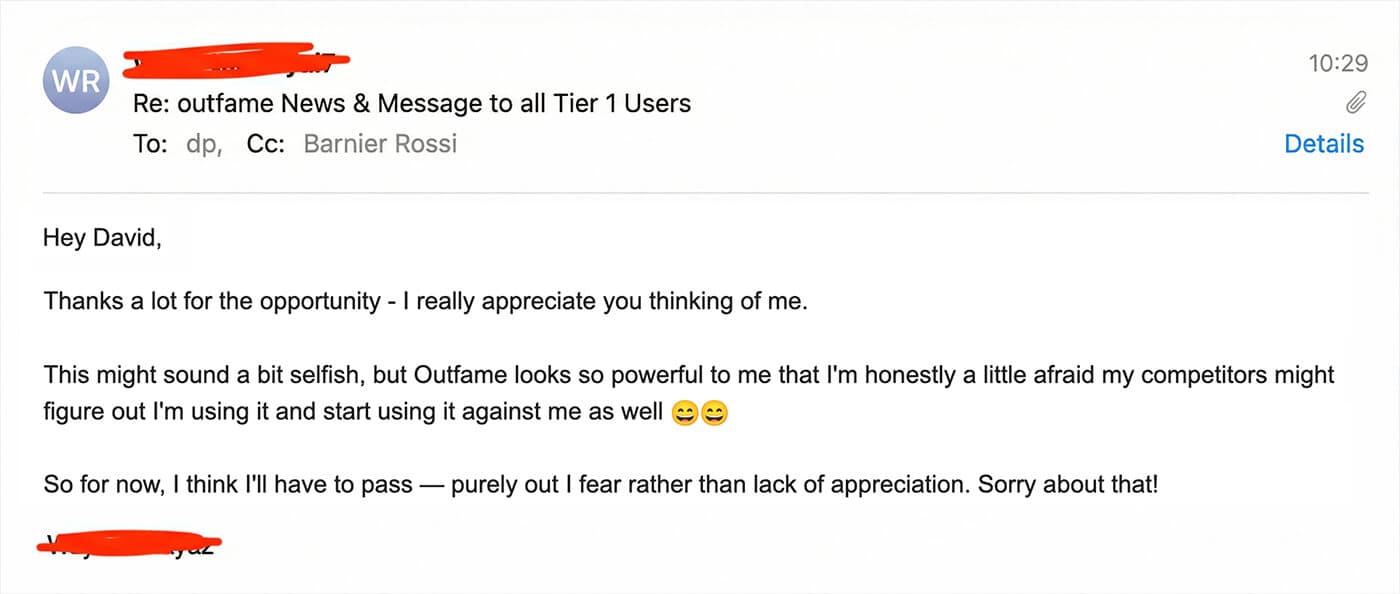The image size is (1400, 594).
Task: Click 'Barnier Rossi' in the Cc field
Action: point(380,143)
